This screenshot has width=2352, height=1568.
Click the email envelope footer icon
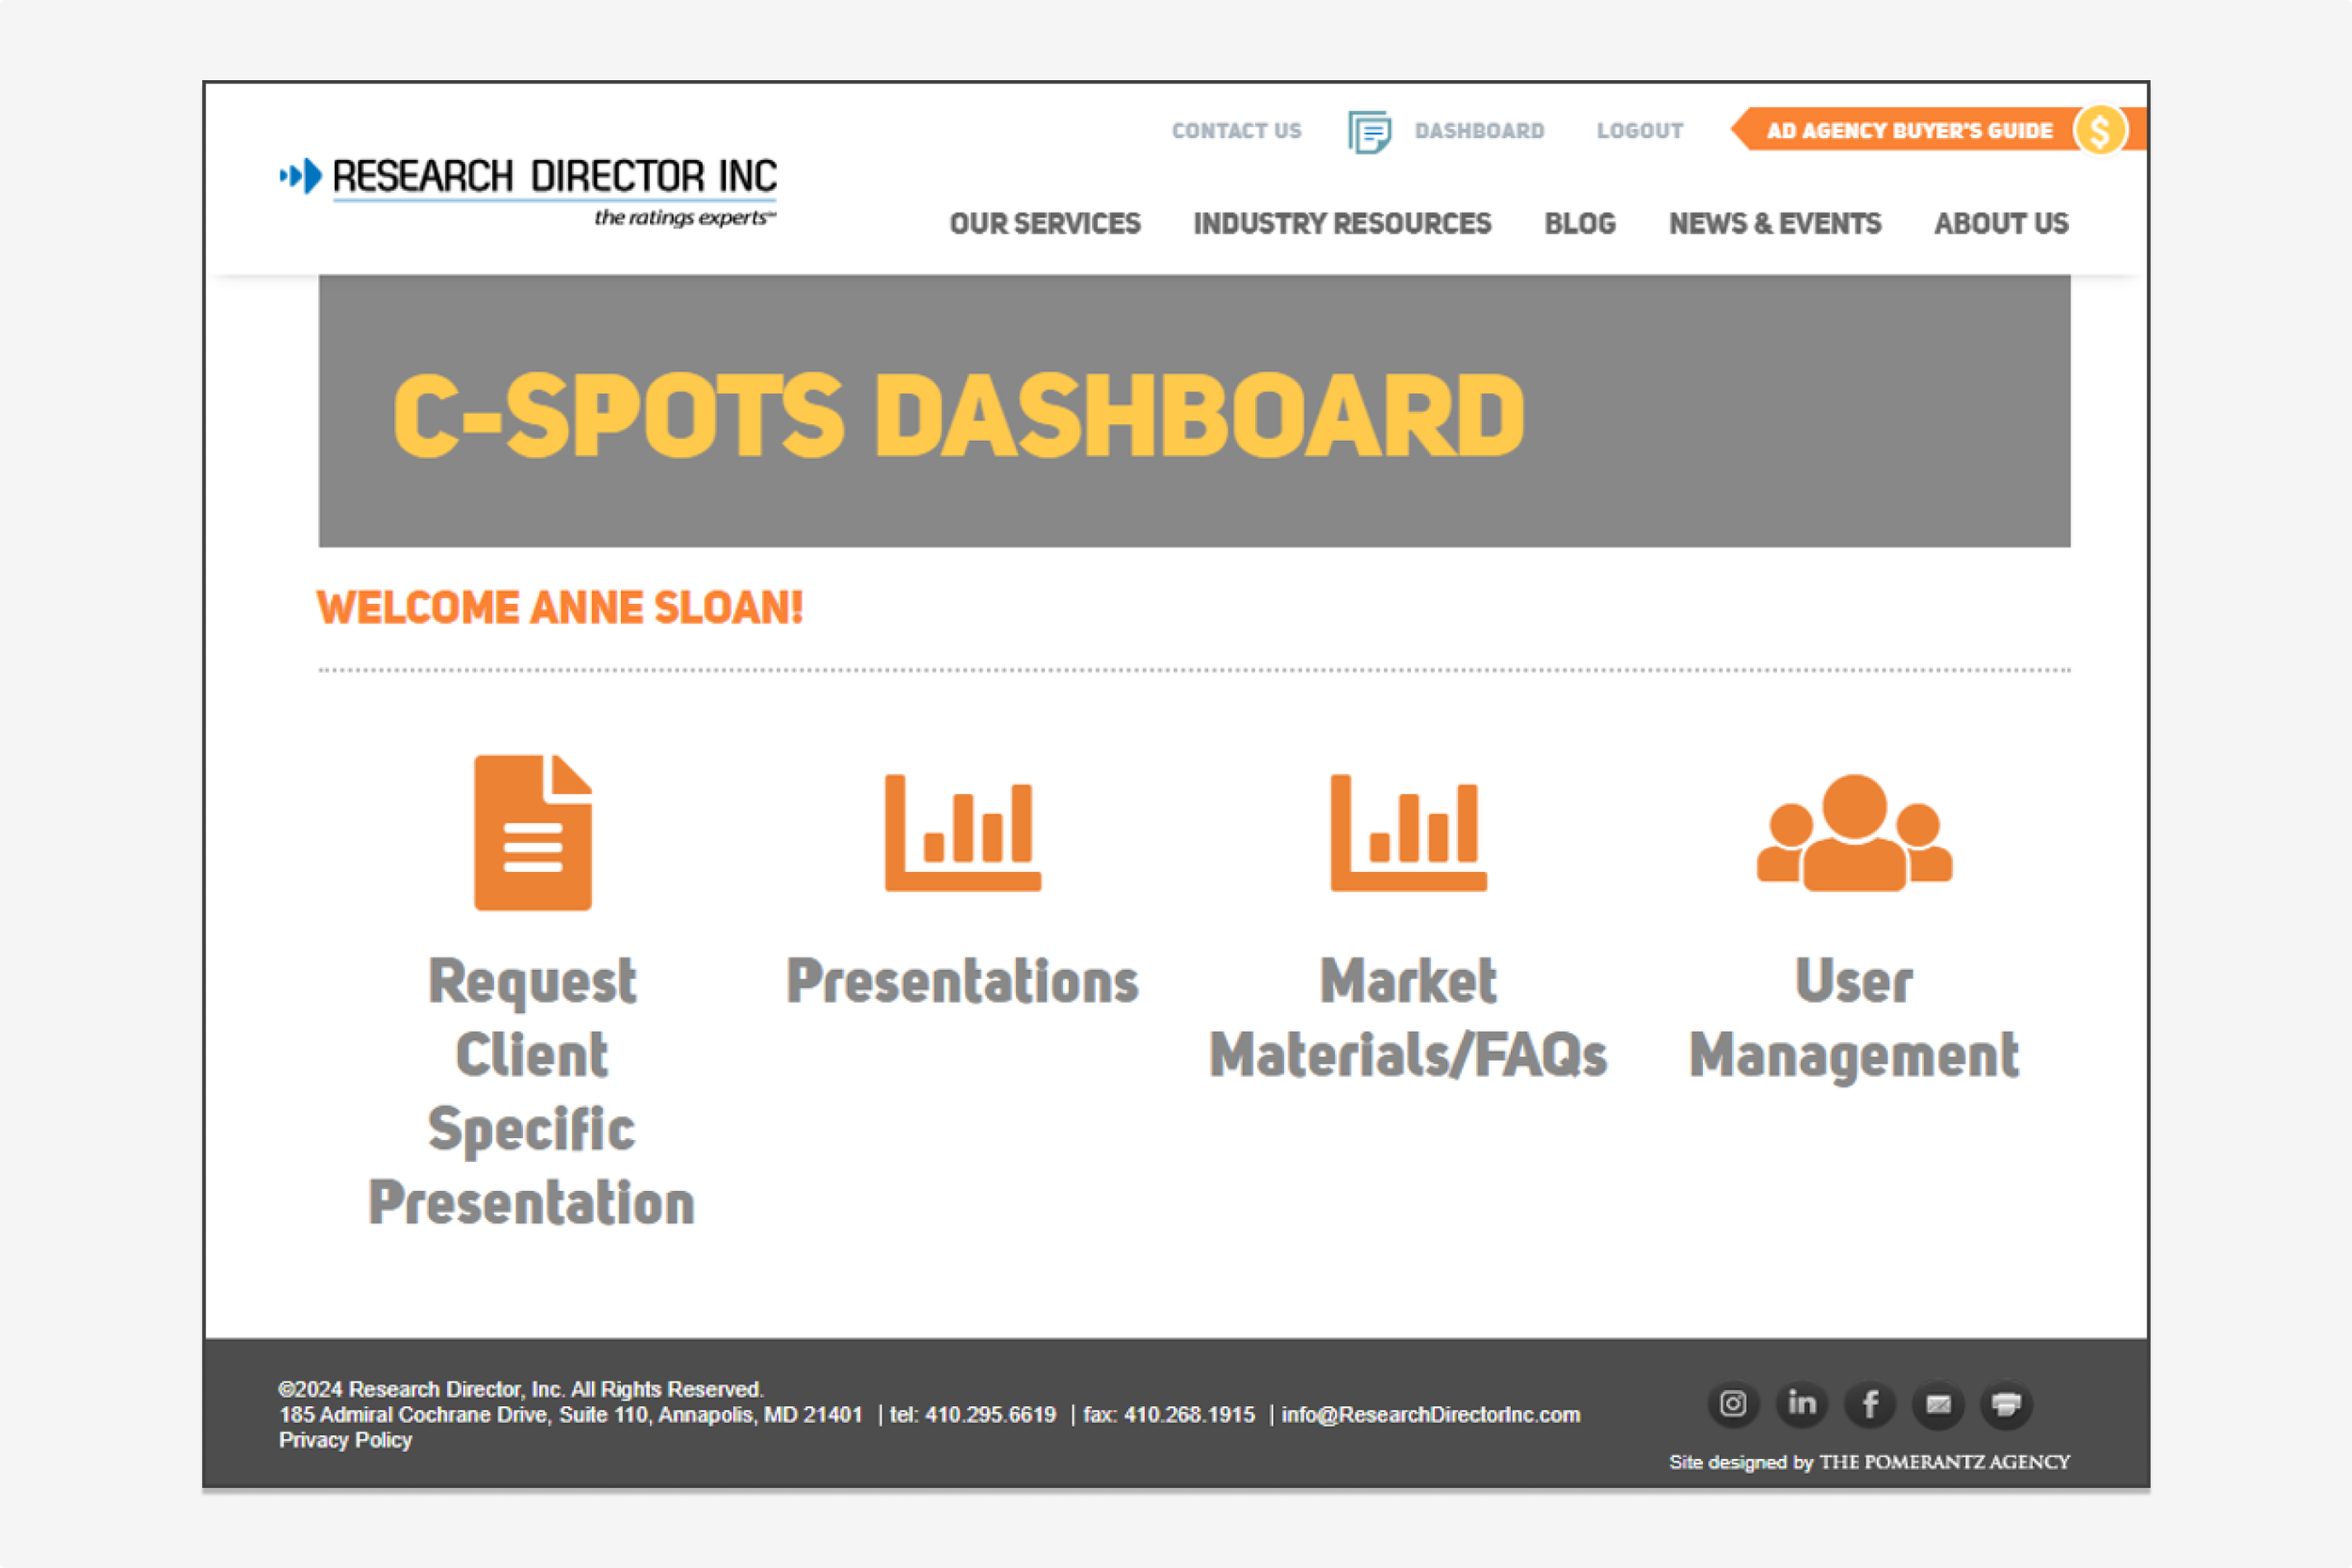(1938, 1404)
